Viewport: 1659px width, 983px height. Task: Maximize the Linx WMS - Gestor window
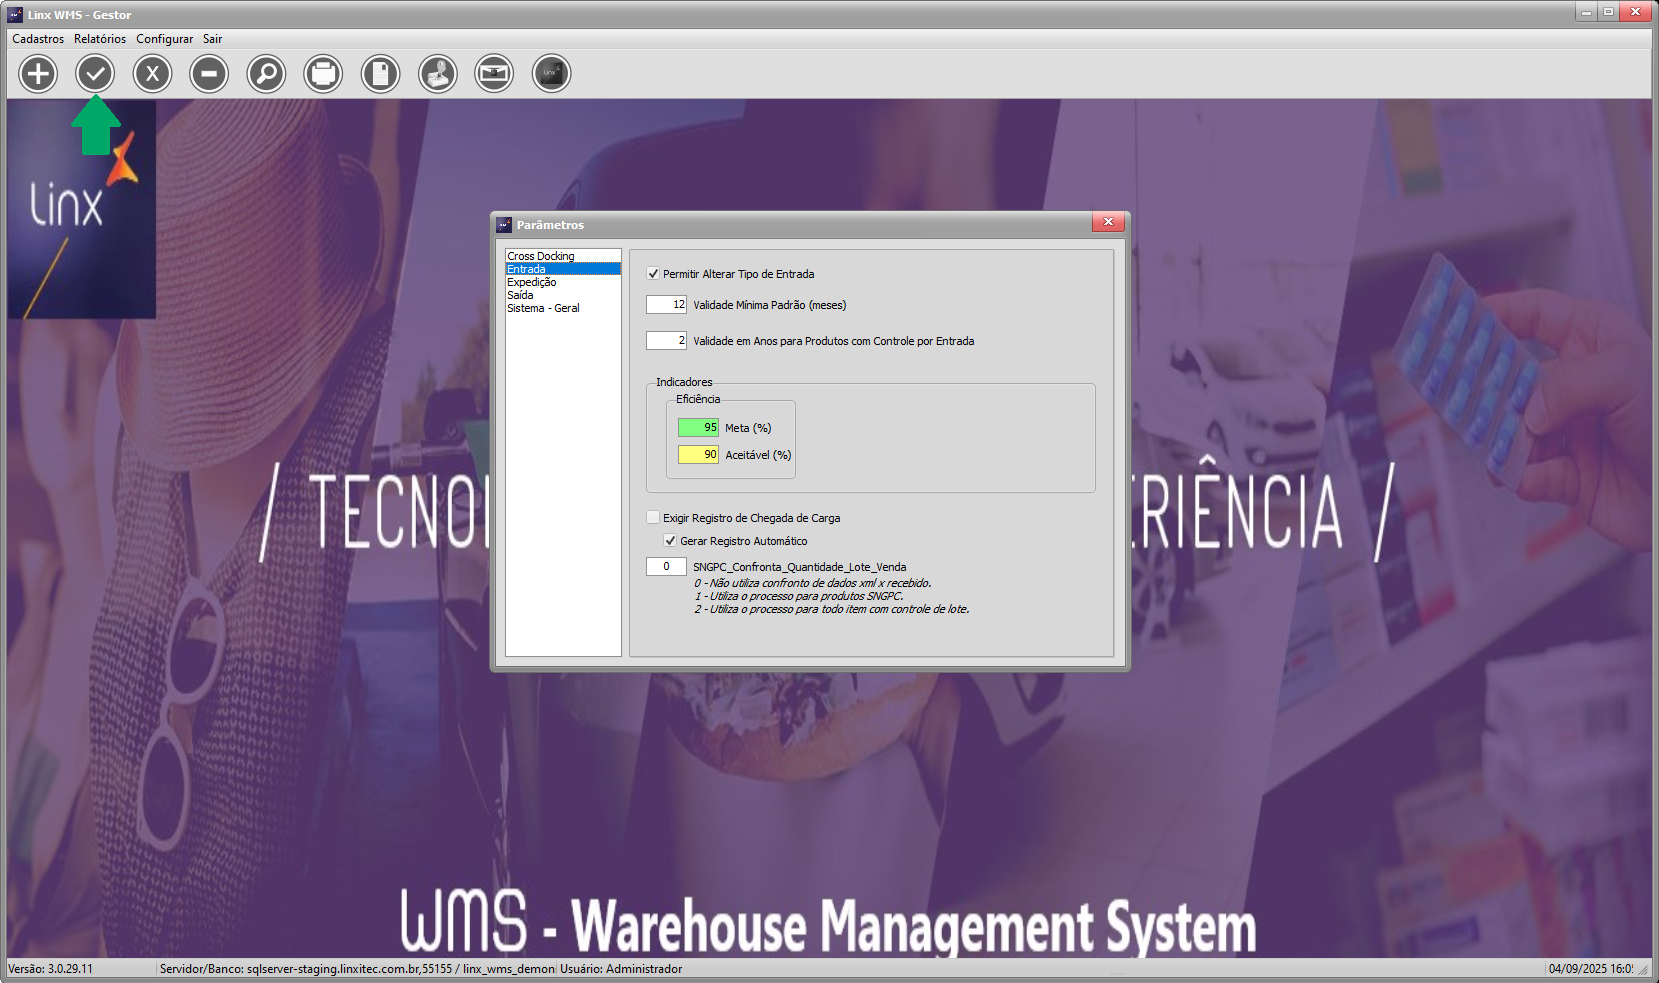pyautogui.click(x=1608, y=12)
